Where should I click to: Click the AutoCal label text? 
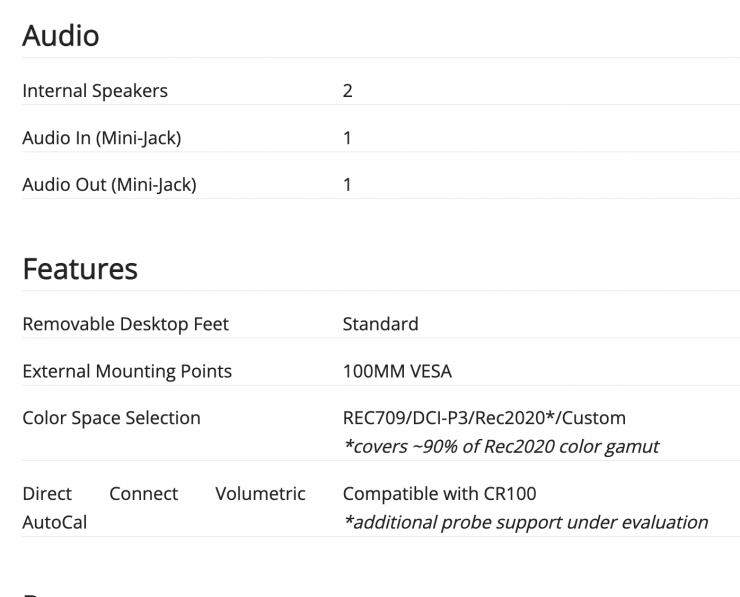(x=54, y=522)
